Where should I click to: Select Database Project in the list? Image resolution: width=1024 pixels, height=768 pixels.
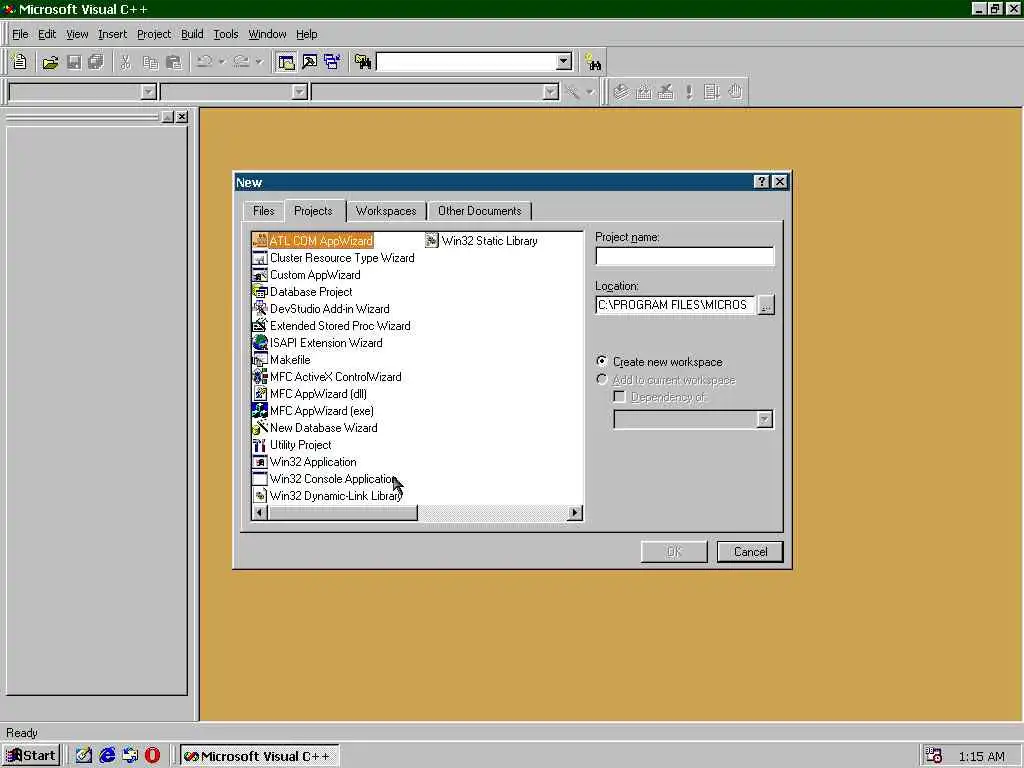[x=303, y=292]
